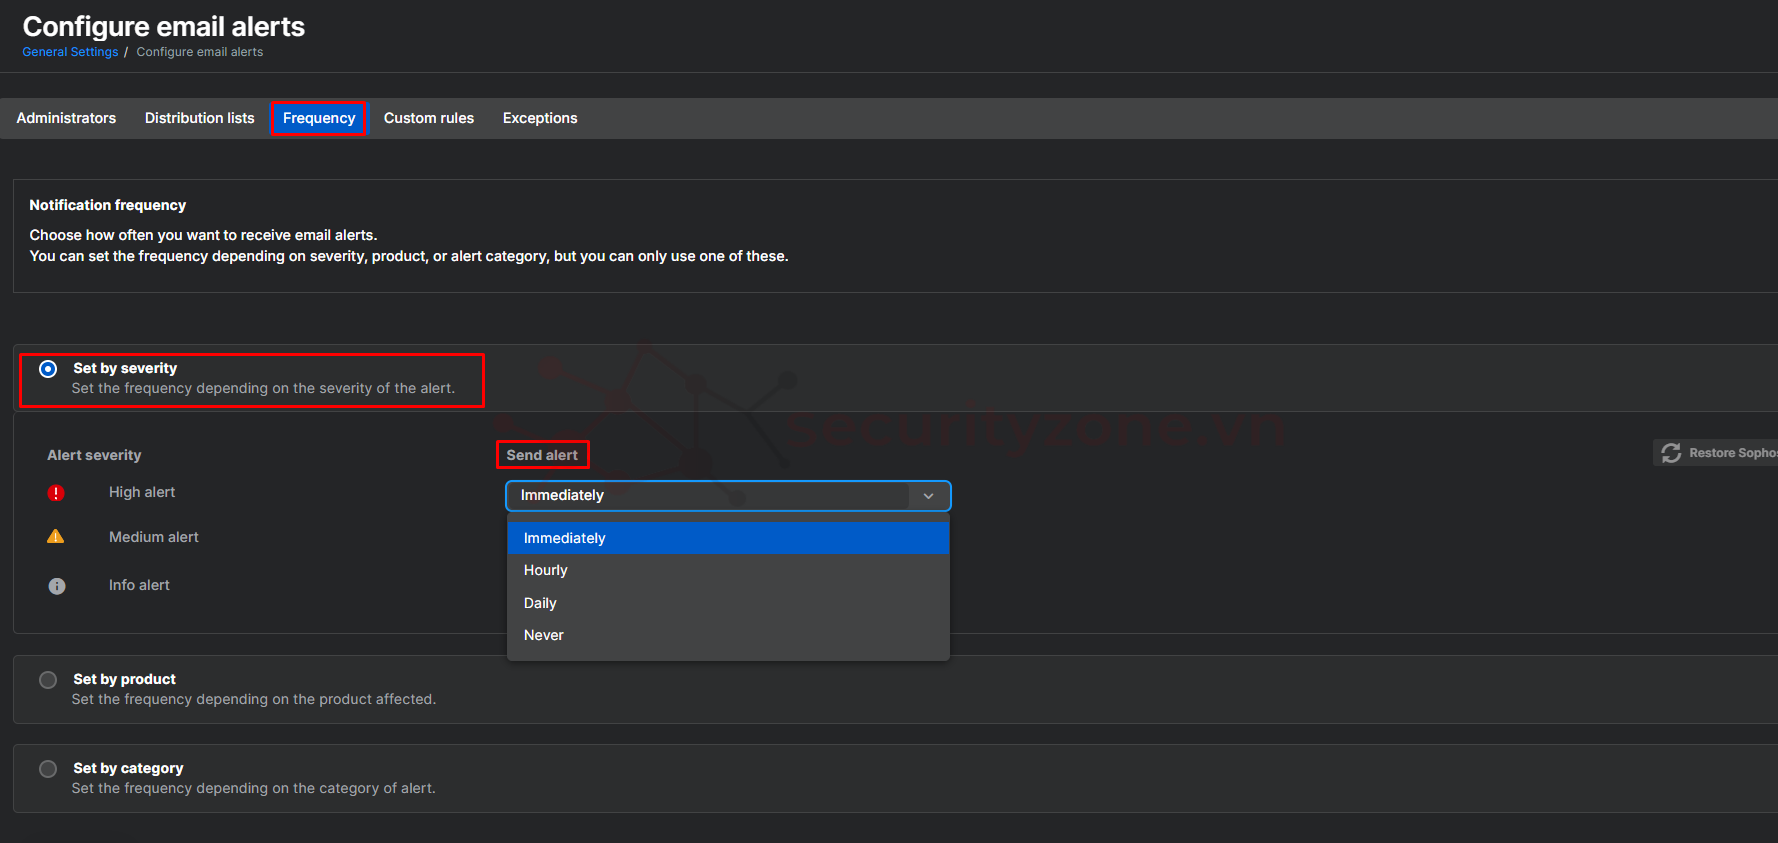Go to General Settings breadcrumb link
Screen dimensions: 1778x843
[70, 52]
